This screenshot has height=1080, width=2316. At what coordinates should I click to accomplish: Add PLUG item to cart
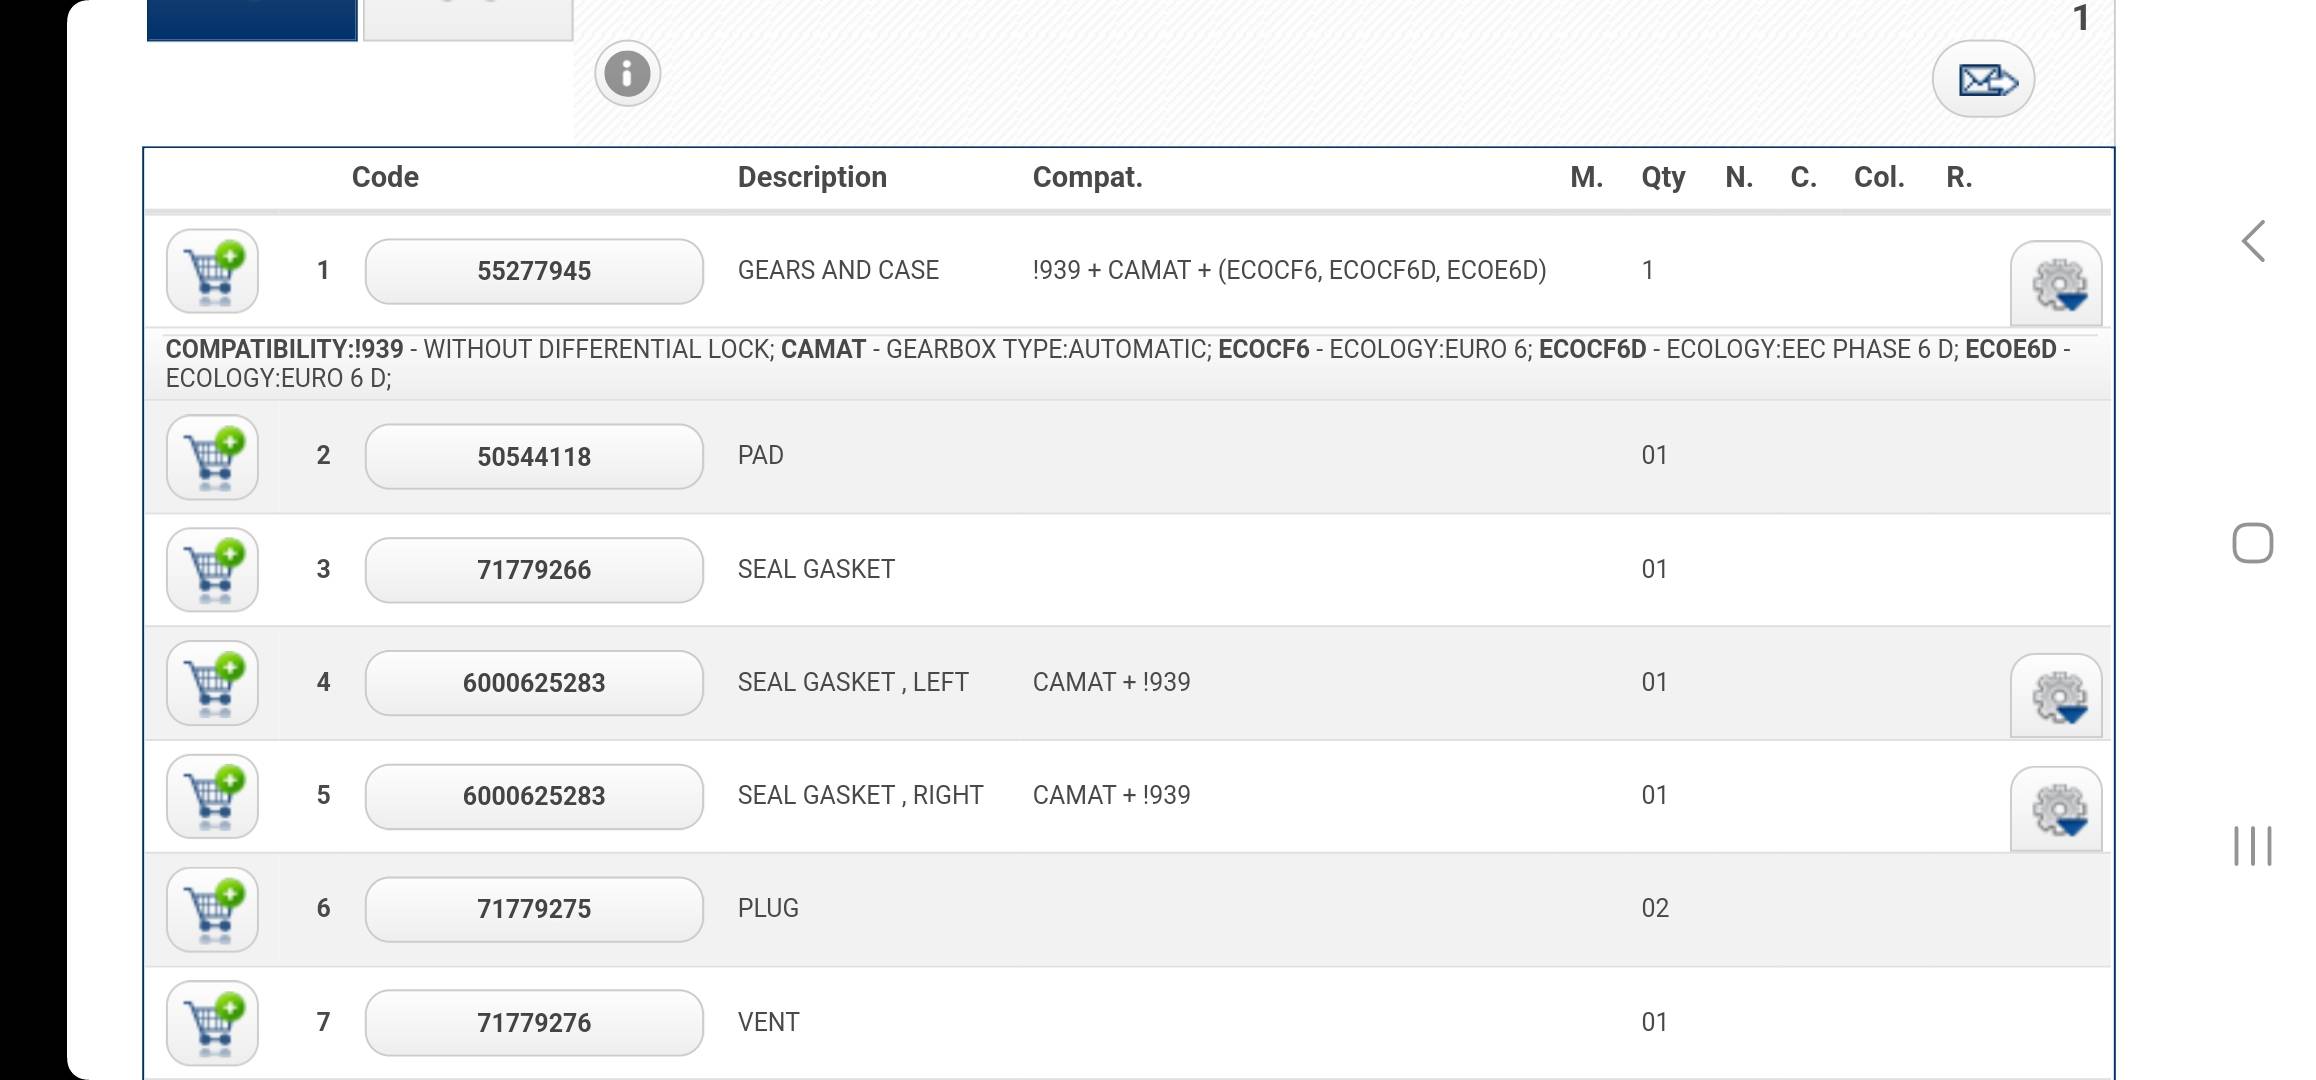[x=212, y=909]
